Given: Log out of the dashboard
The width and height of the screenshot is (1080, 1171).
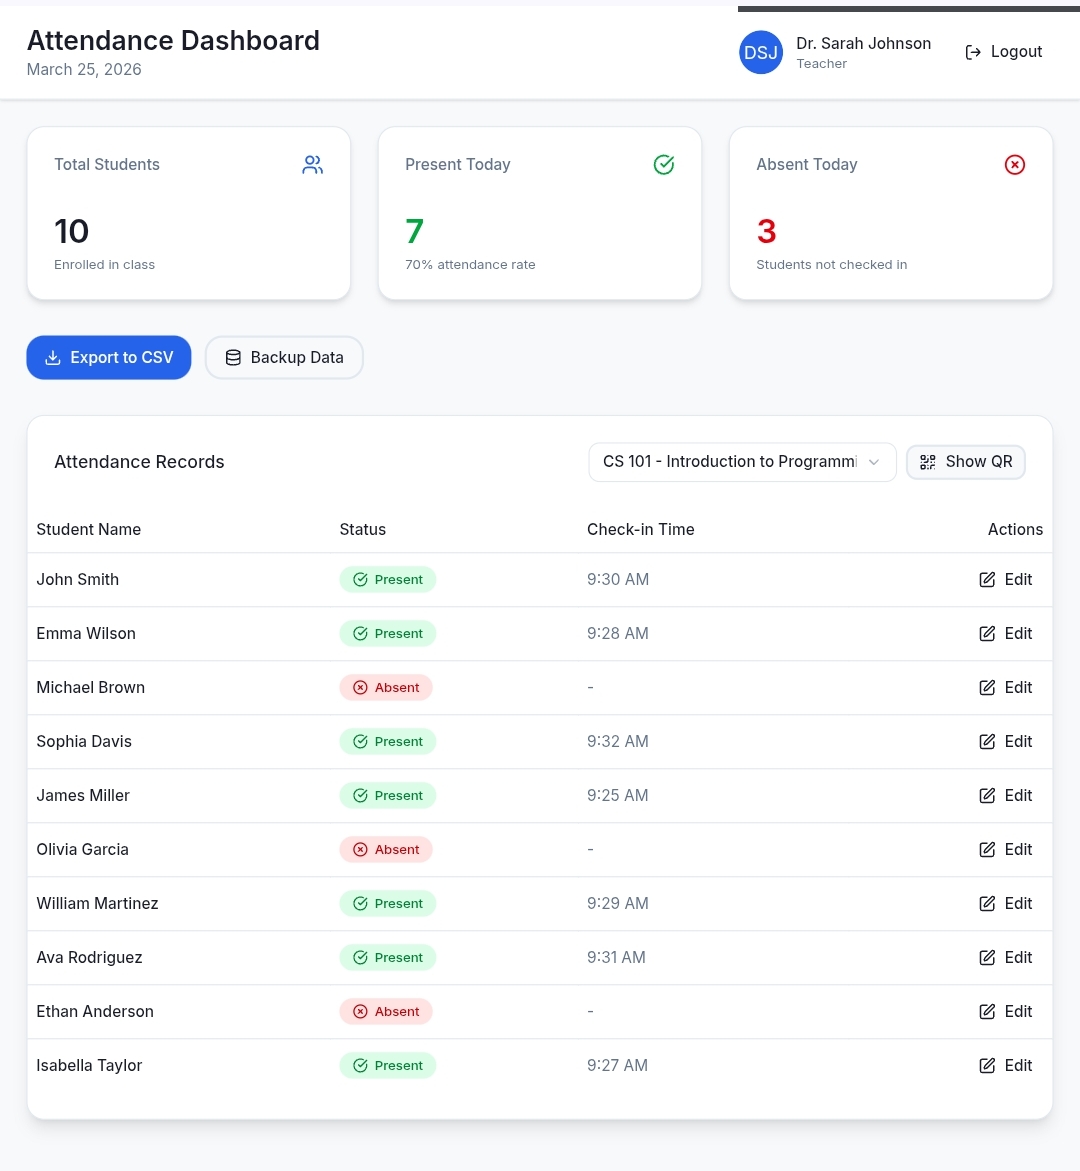Looking at the screenshot, I should 1004,52.
